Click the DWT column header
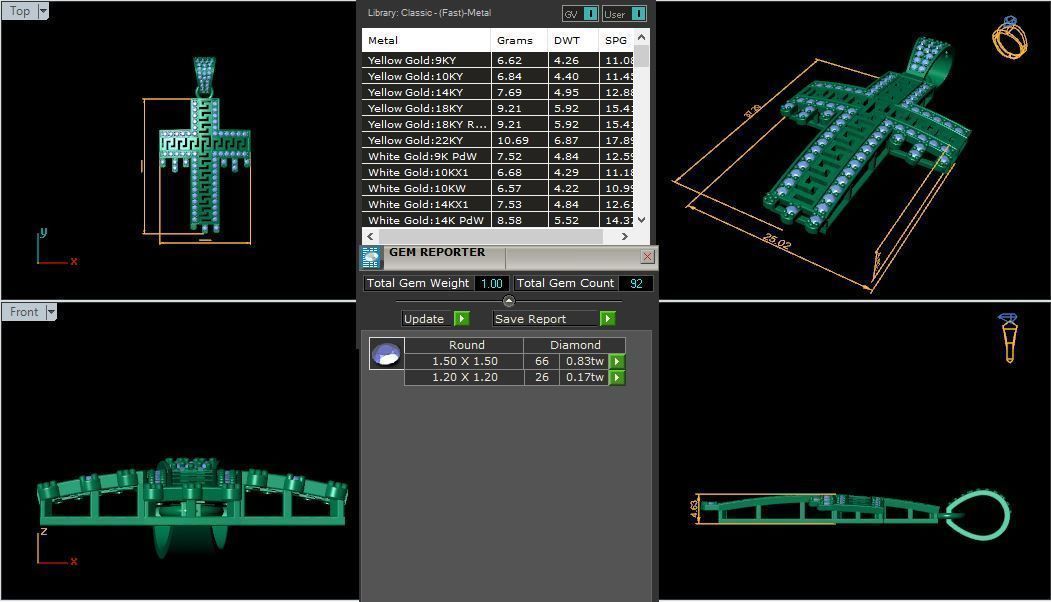Screen dimensions: 1051x602 click(x=573, y=40)
